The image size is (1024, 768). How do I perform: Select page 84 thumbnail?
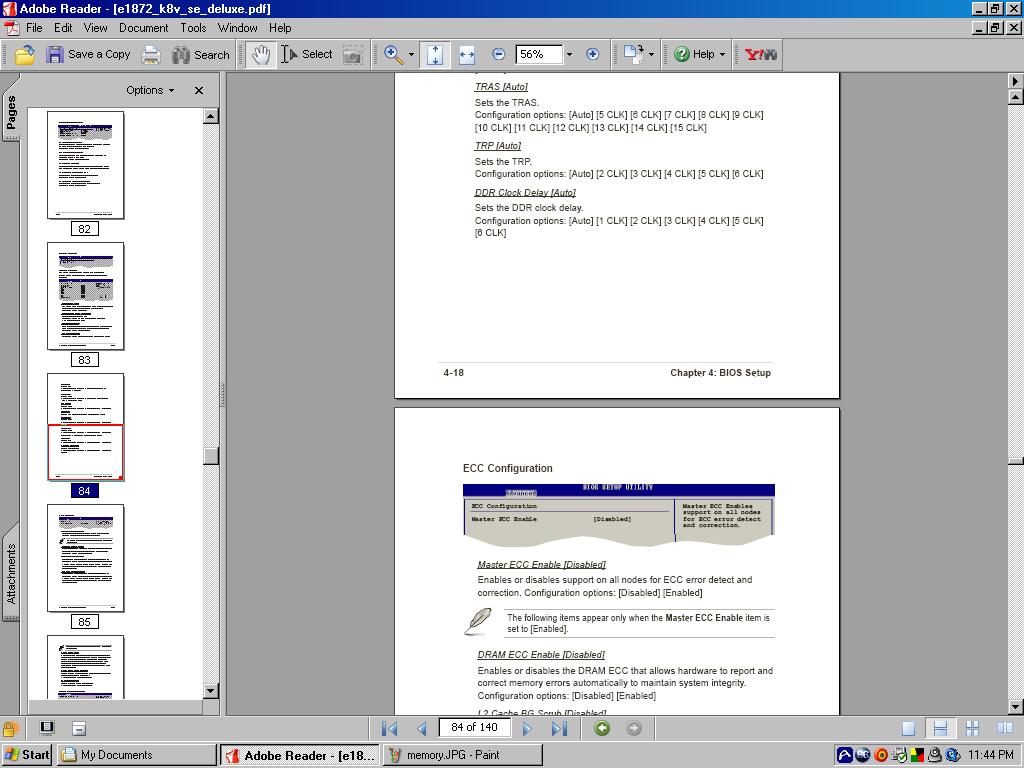tap(85, 427)
